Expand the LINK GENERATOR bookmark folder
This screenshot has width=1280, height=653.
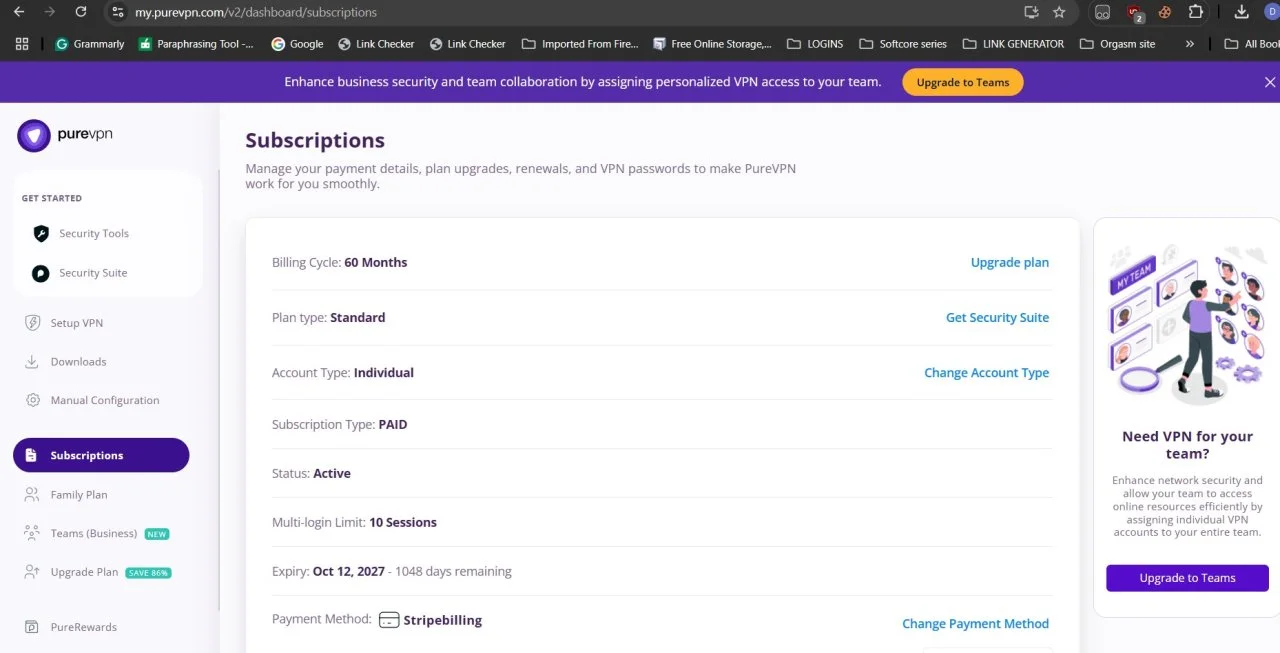coord(1013,44)
